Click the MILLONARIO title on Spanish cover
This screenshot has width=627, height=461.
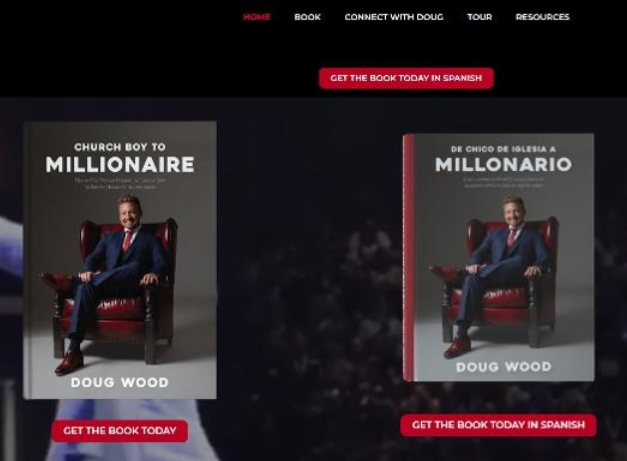[x=503, y=164]
